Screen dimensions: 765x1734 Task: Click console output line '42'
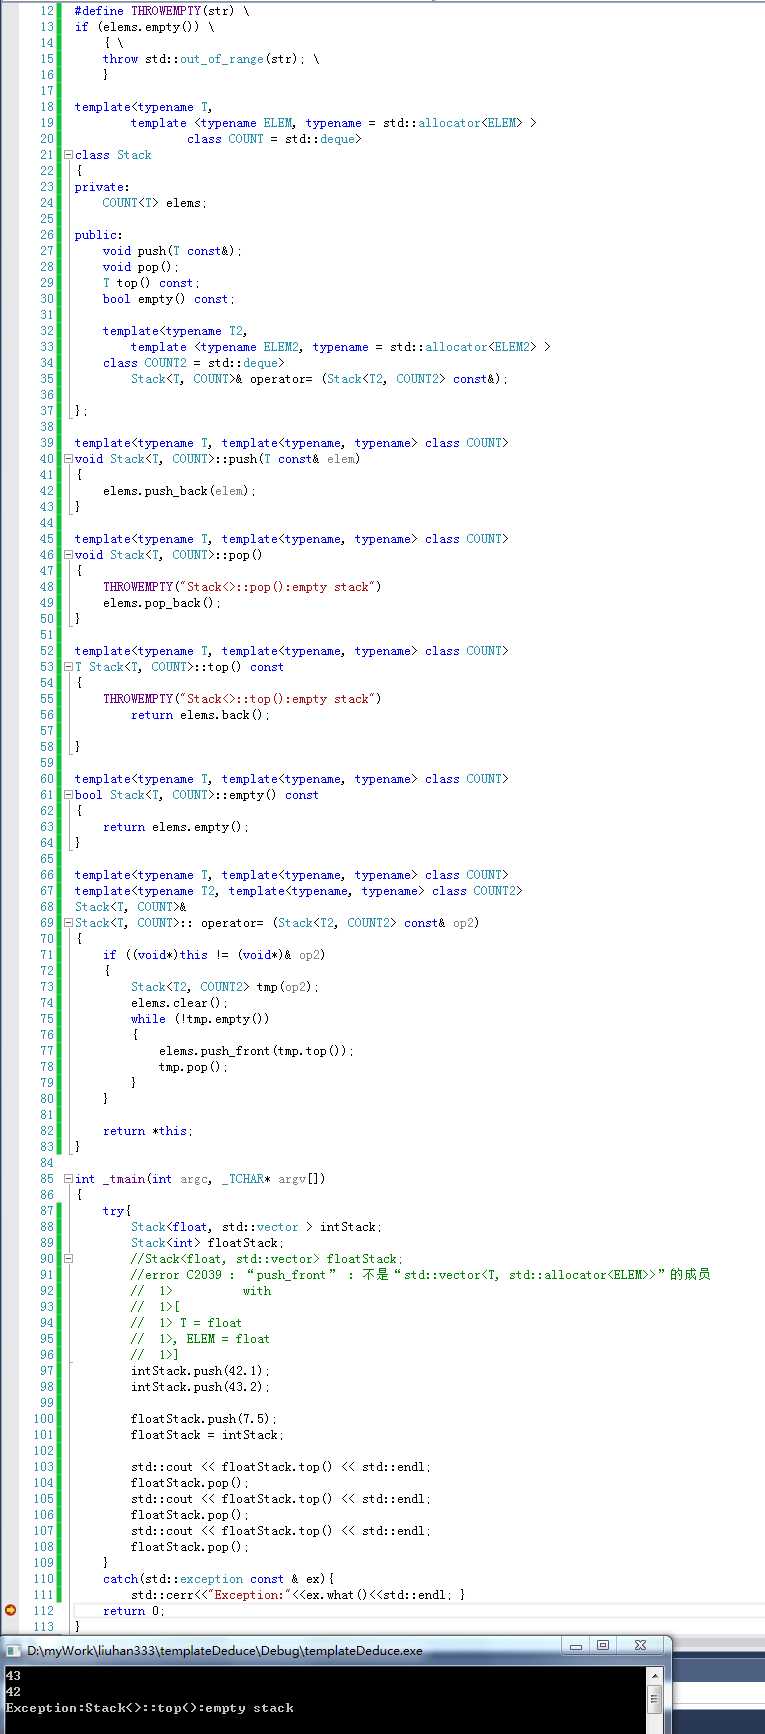coord(13,1691)
